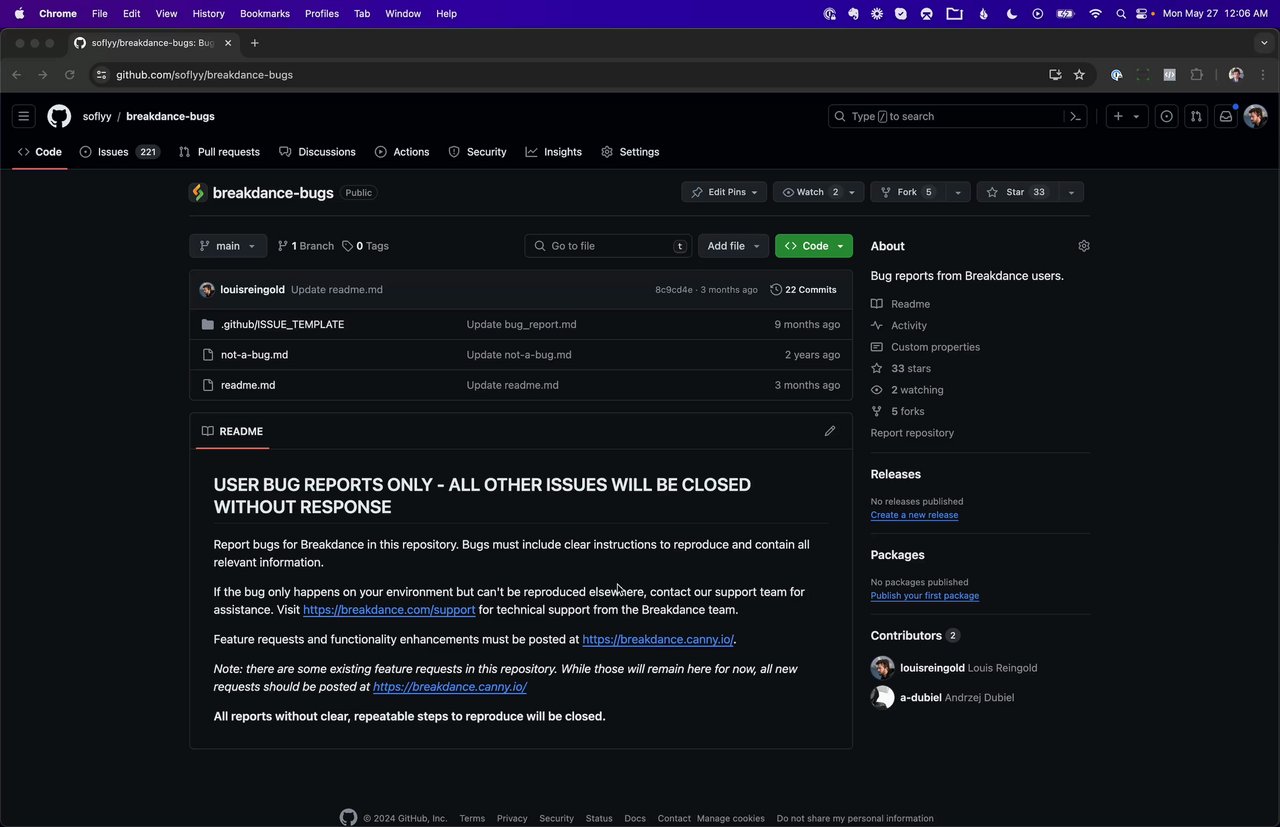This screenshot has height=827, width=1280.
Task: Open a new Chrome tab
Action: (x=255, y=43)
